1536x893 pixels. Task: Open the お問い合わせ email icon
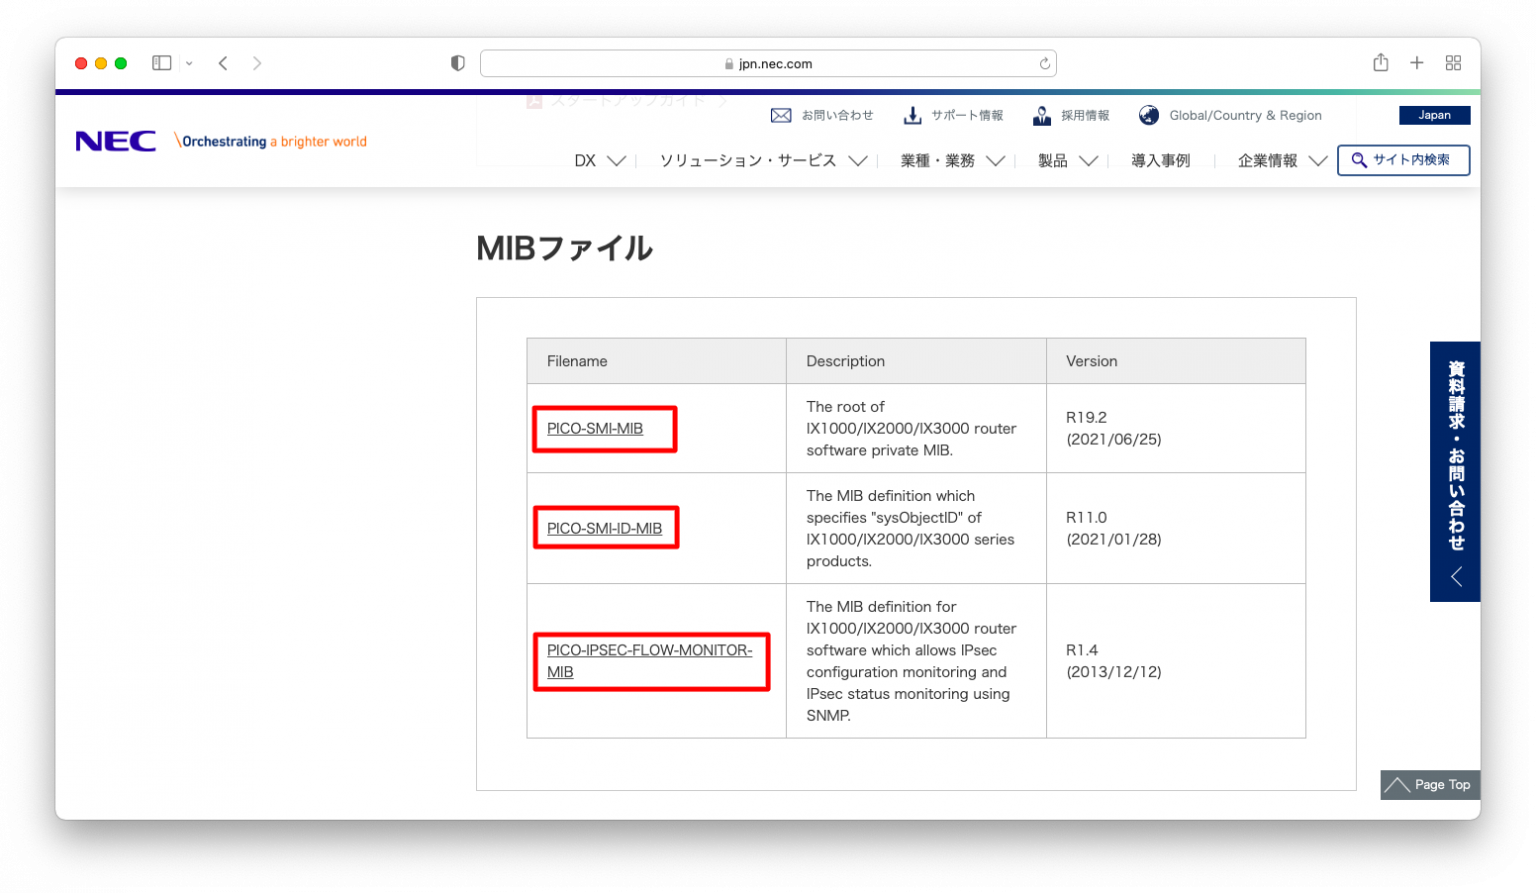pos(781,115)
